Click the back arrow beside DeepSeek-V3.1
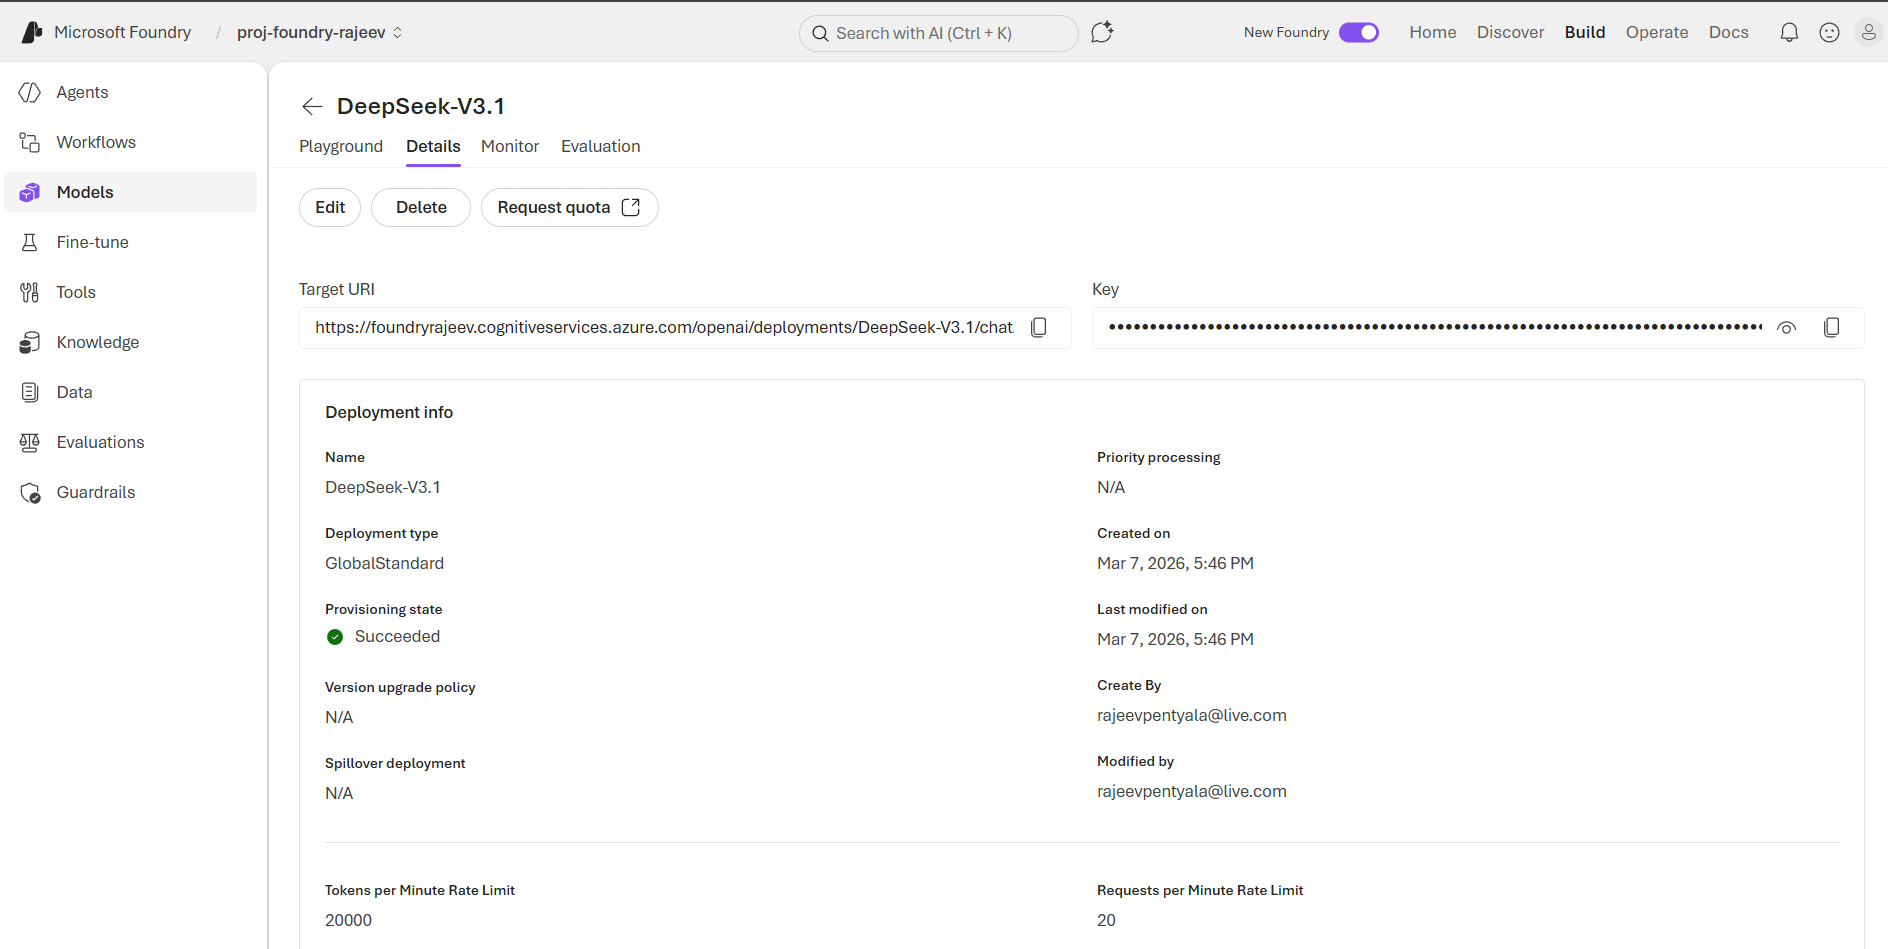Image resolution: width=1888 pixels, height=949 pixels. click(312, 107)
